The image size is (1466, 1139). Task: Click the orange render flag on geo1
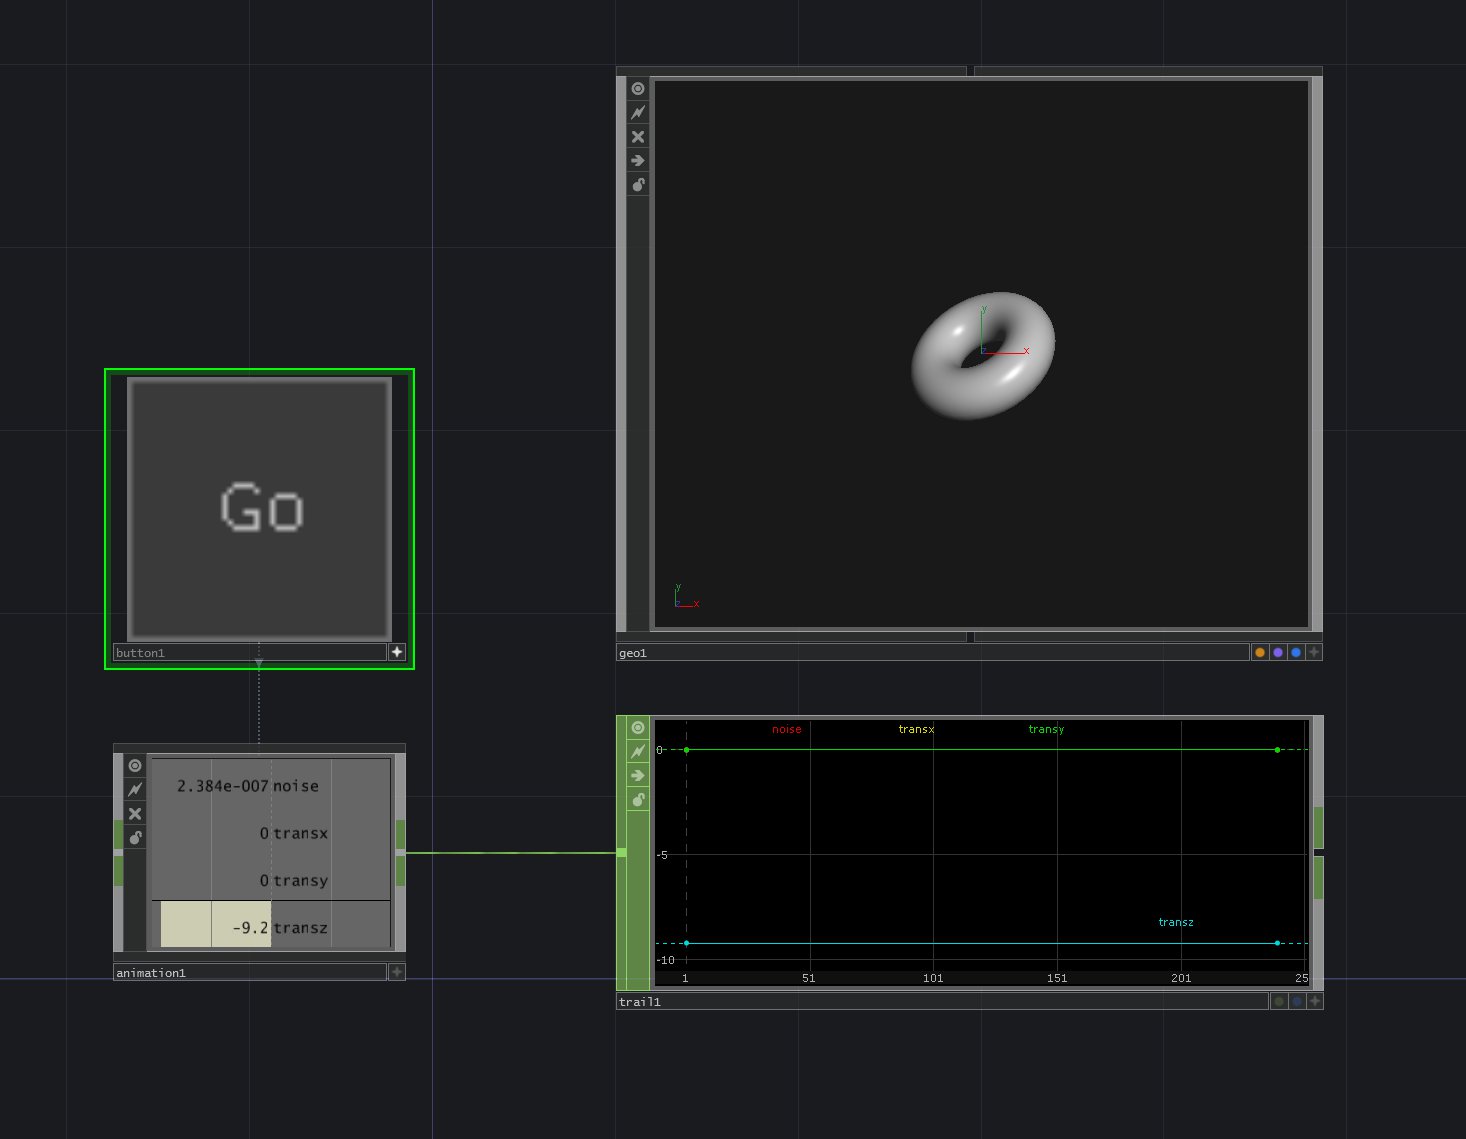(x=1260, y=653)
